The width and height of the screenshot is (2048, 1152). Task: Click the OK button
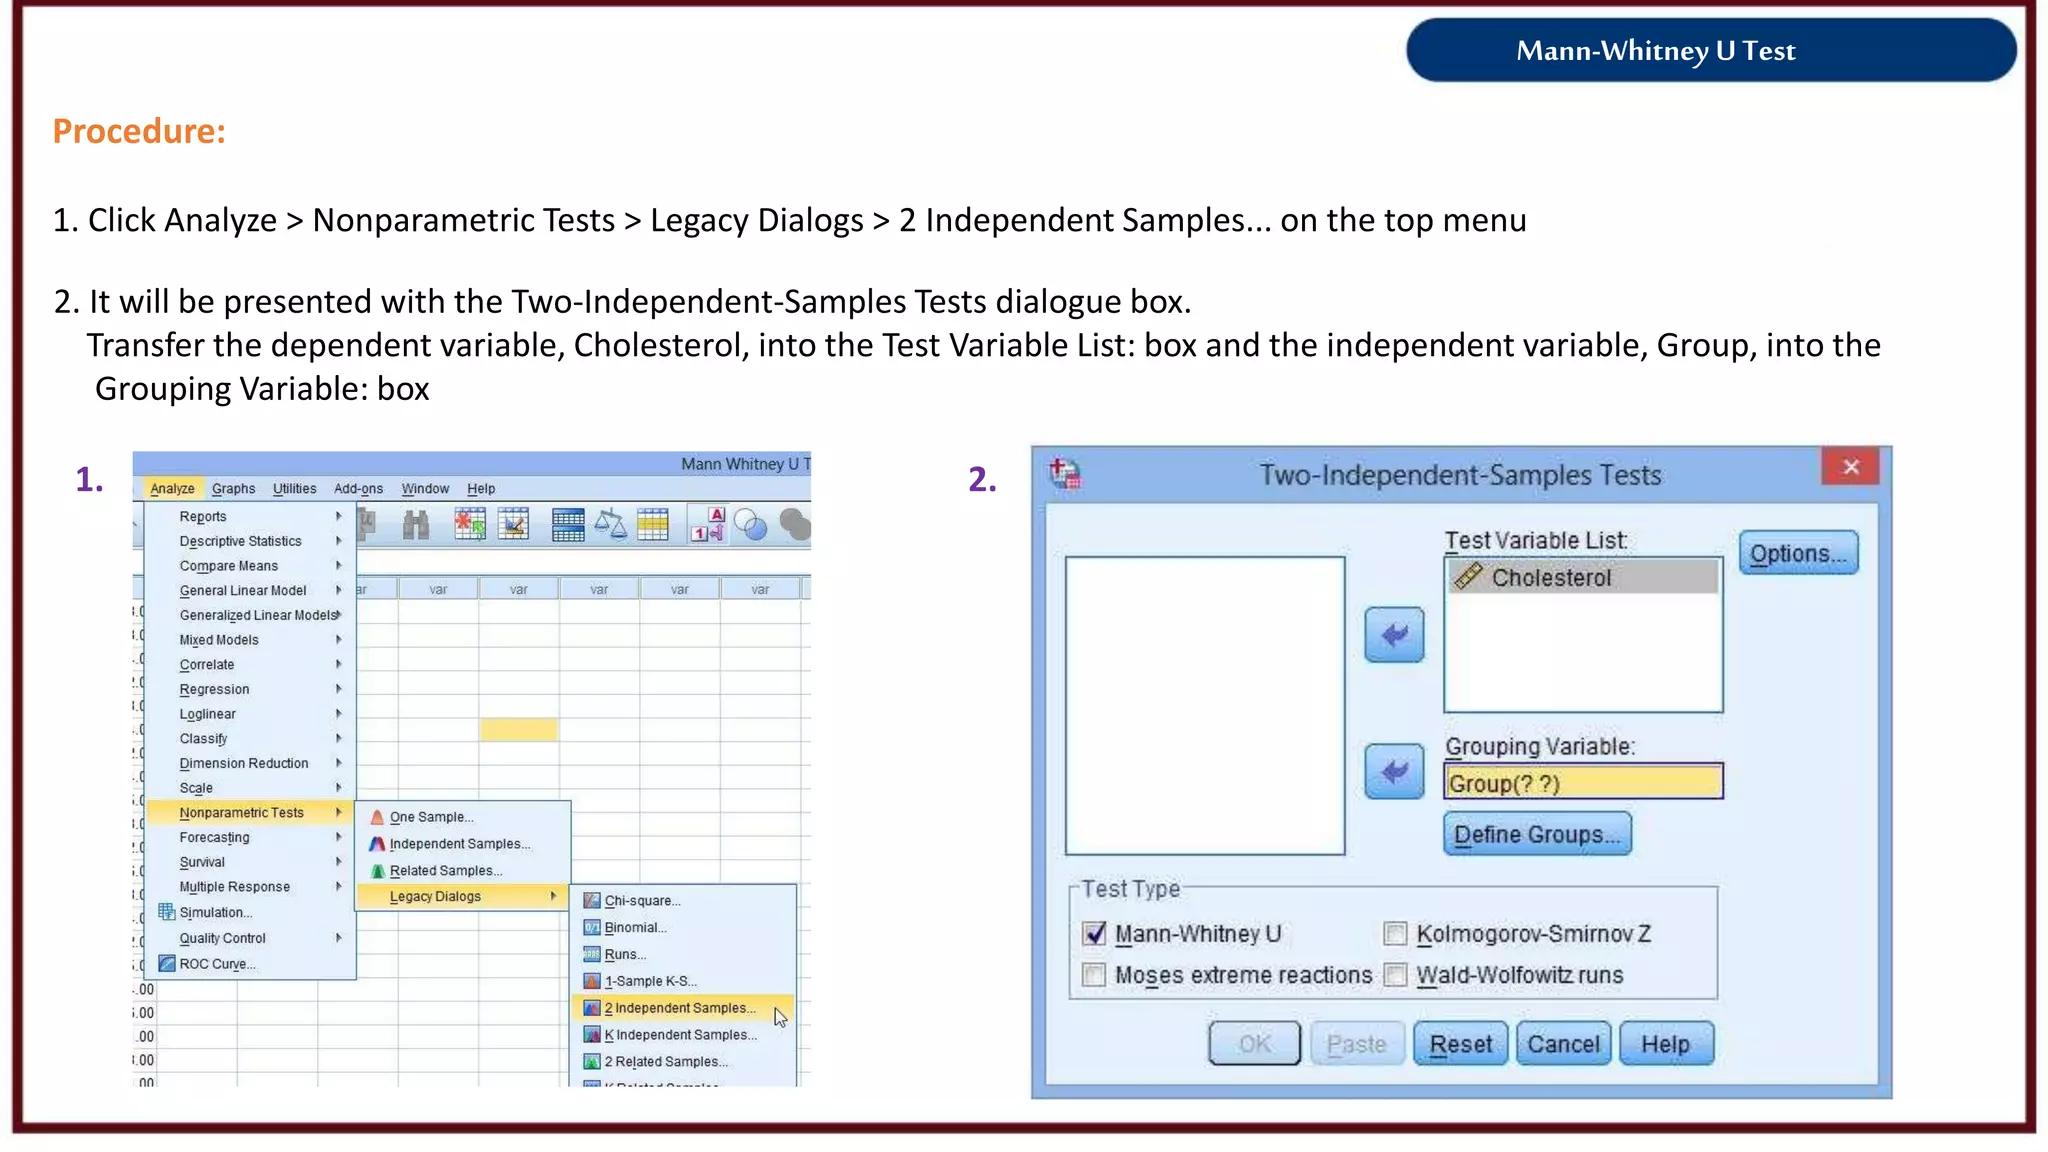click(x=1254, y=1044)
